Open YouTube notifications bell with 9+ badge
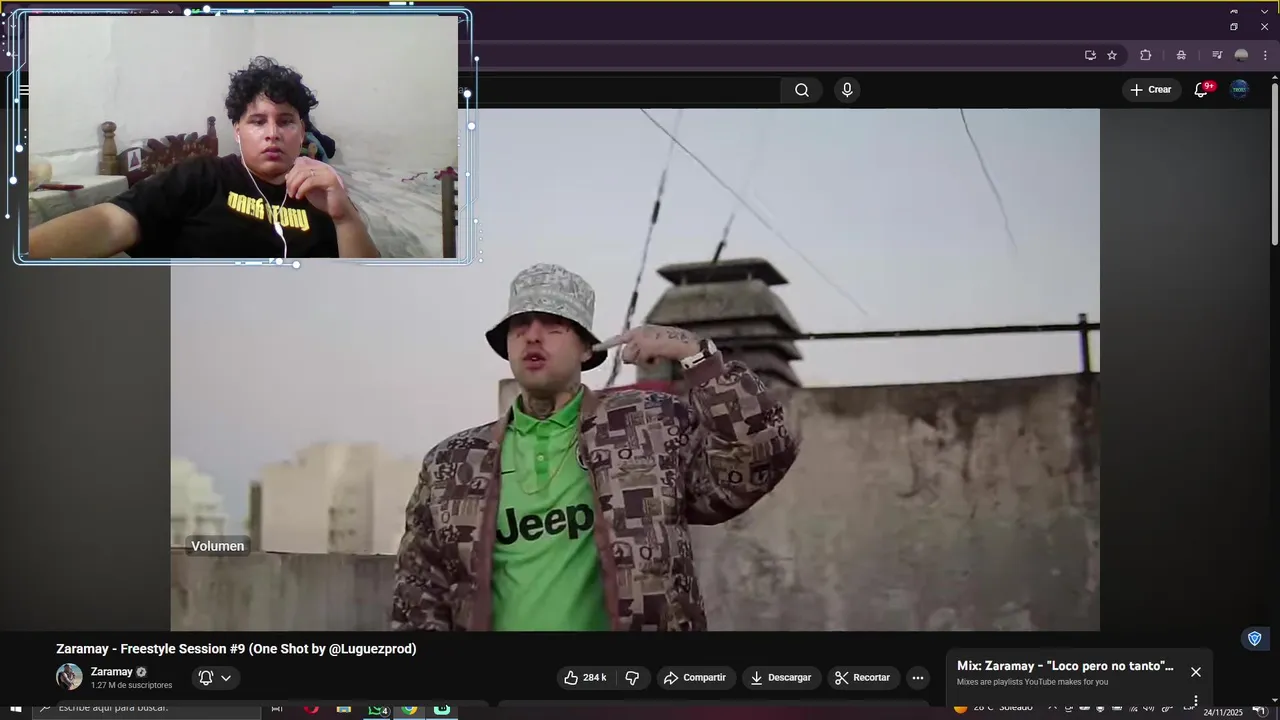 (x=1202, y=90)
